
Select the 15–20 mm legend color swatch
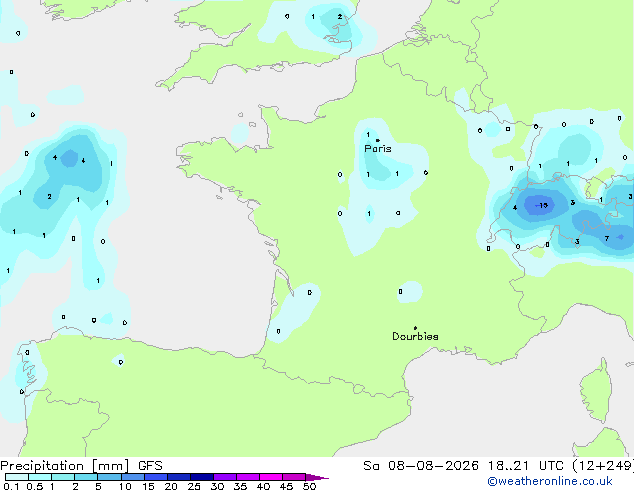pyautogui.click(x=155, y=477)
